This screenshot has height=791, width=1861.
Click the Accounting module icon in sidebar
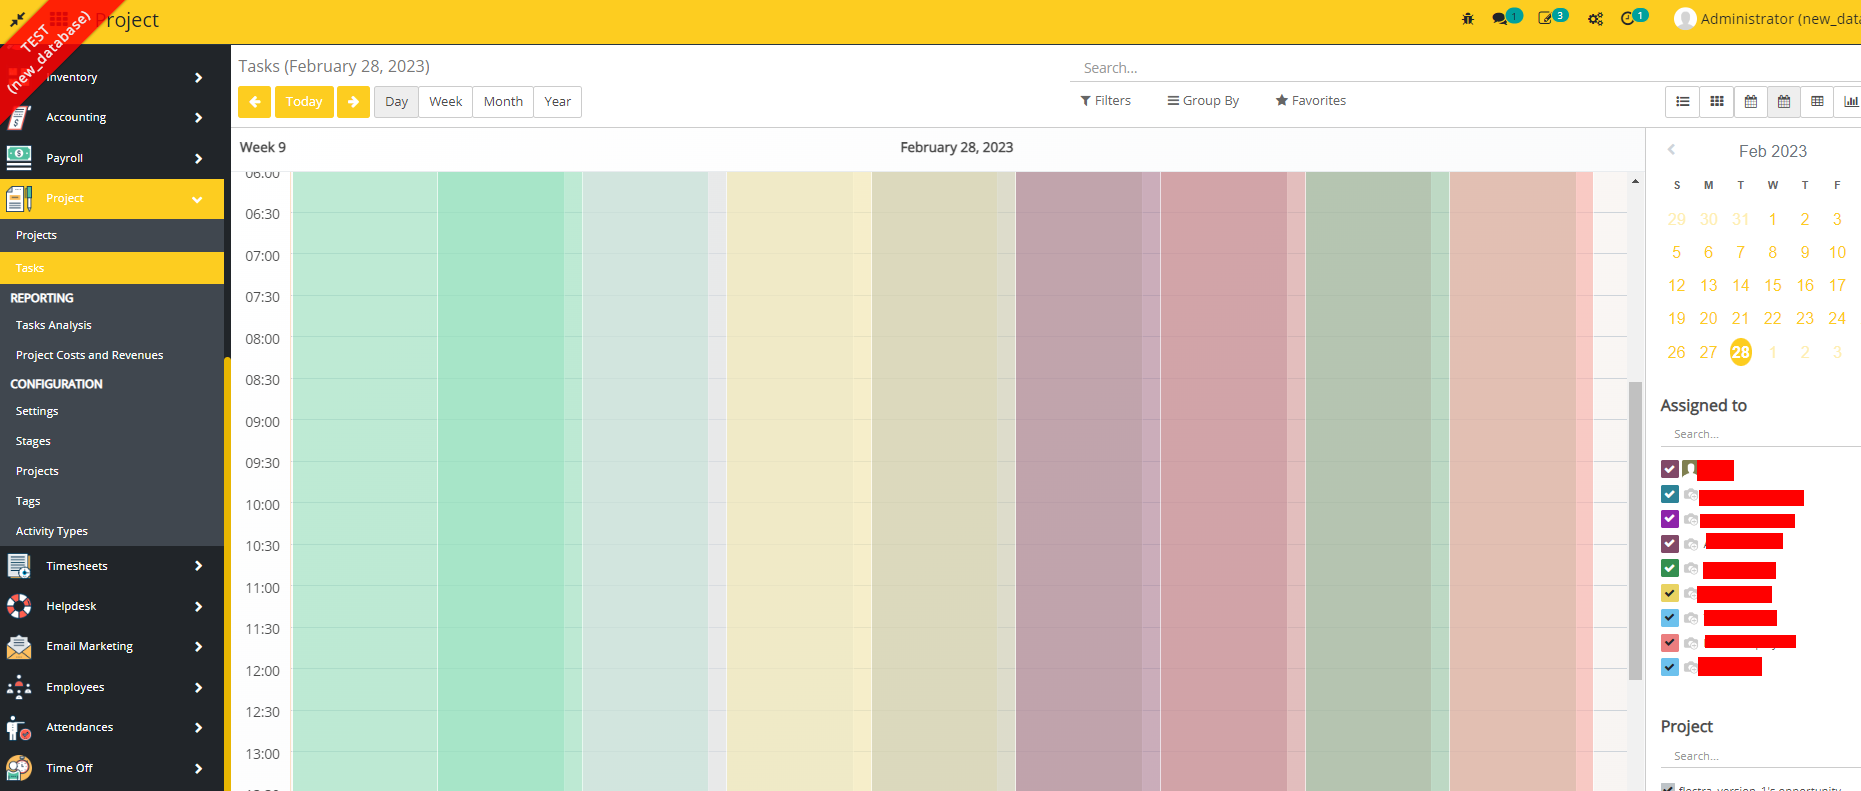(x=19, y=117)
